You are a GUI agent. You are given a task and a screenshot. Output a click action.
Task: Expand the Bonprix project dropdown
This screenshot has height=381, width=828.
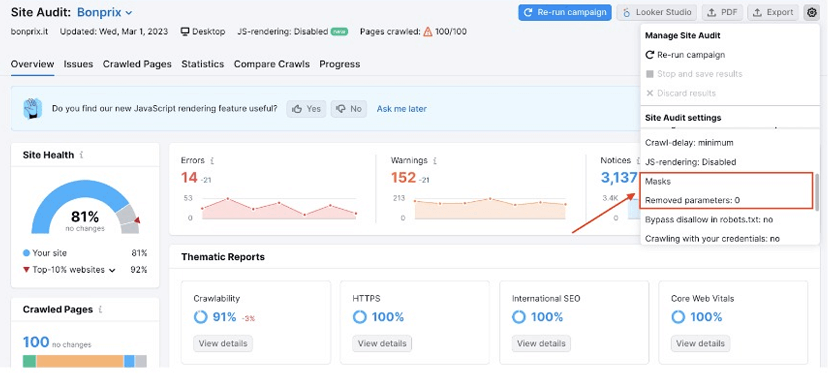point(105,12)
